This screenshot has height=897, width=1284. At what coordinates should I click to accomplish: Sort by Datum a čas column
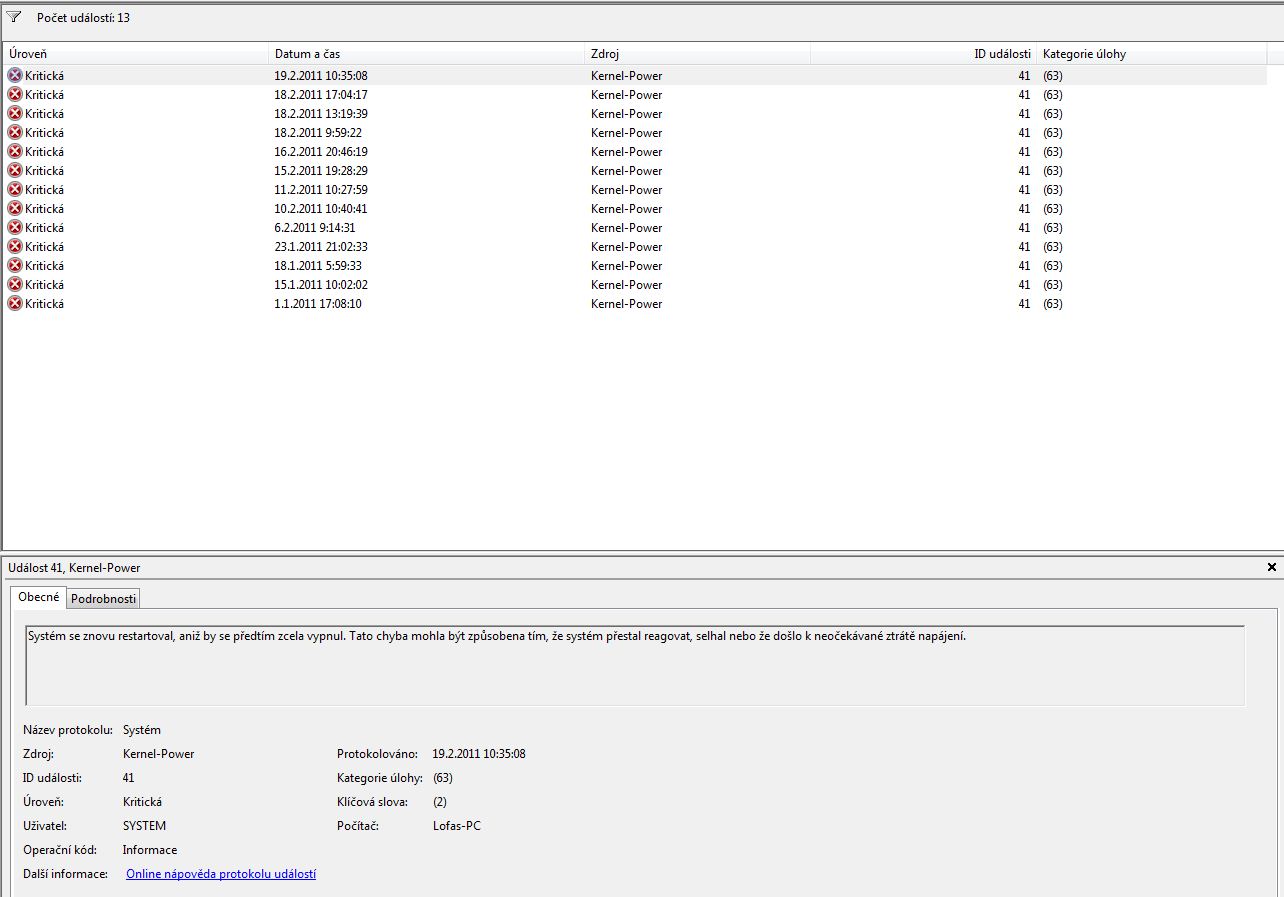tap(426, 54)
